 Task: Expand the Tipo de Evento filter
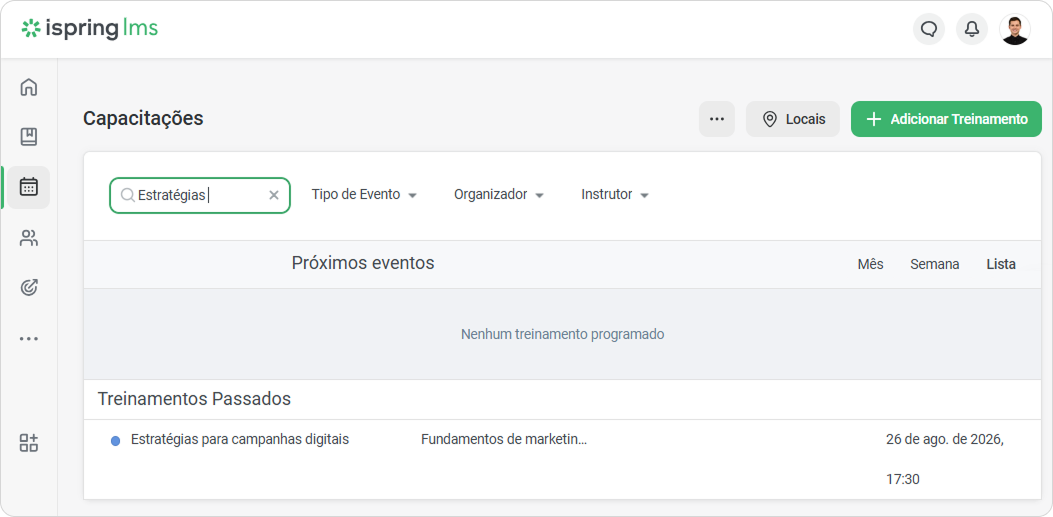point(364,195)
